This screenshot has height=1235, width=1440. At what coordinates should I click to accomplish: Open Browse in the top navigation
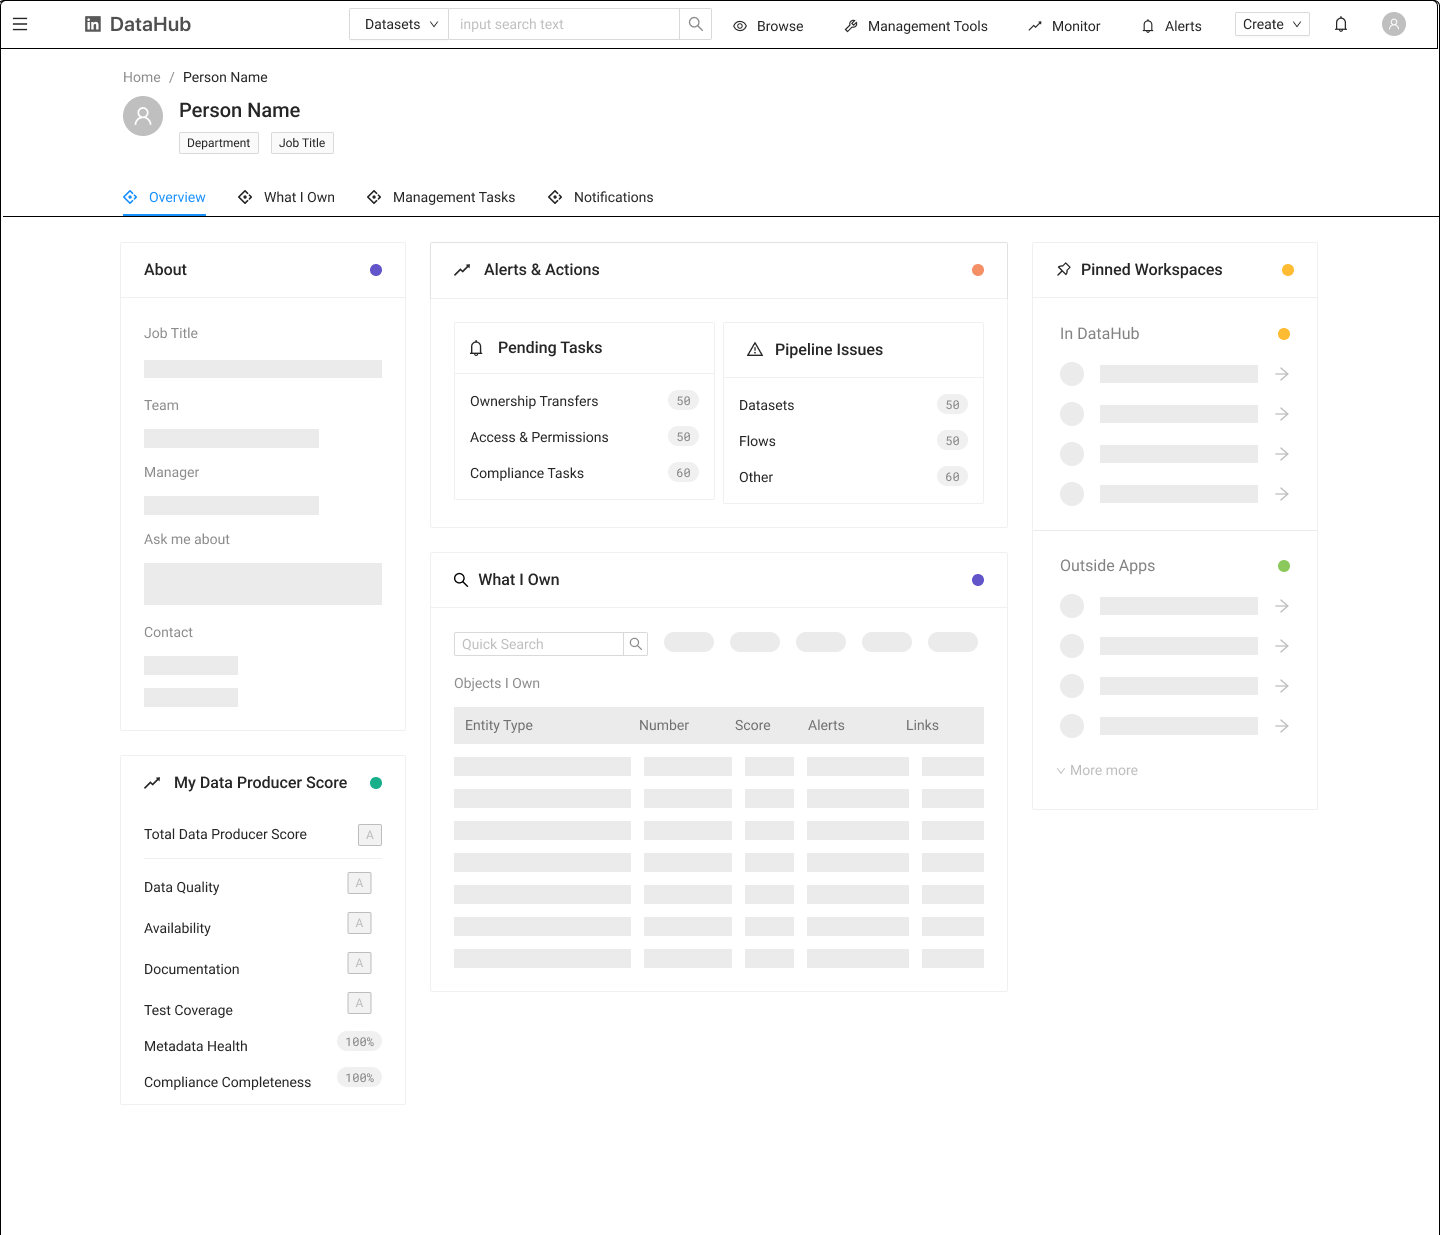[768, 26]
